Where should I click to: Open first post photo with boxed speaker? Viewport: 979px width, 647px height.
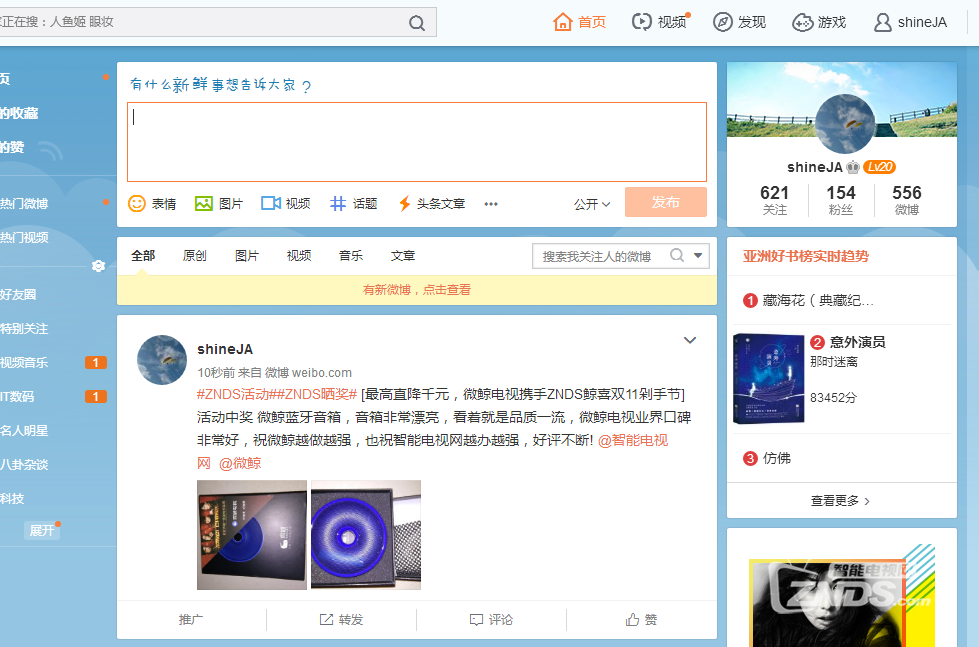pos(252,535)
